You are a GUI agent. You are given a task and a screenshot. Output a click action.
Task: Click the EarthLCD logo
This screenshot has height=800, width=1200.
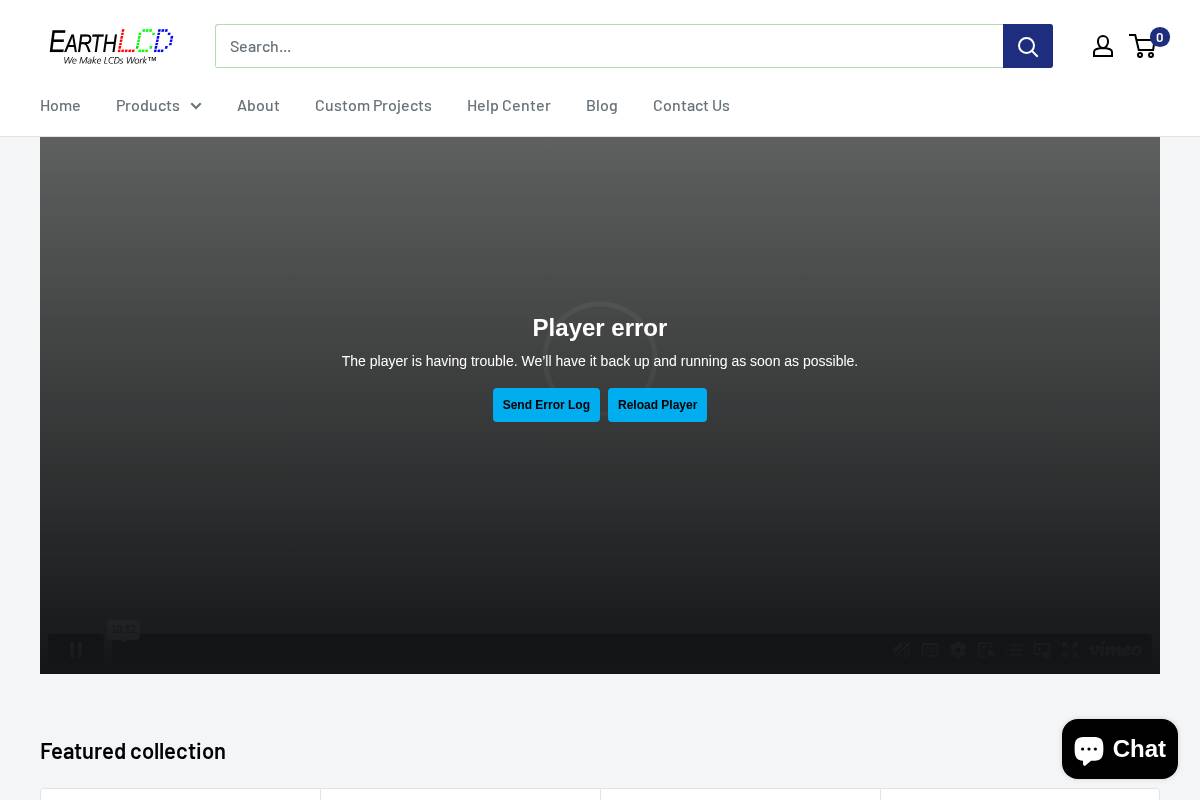(x=111, y=46)
